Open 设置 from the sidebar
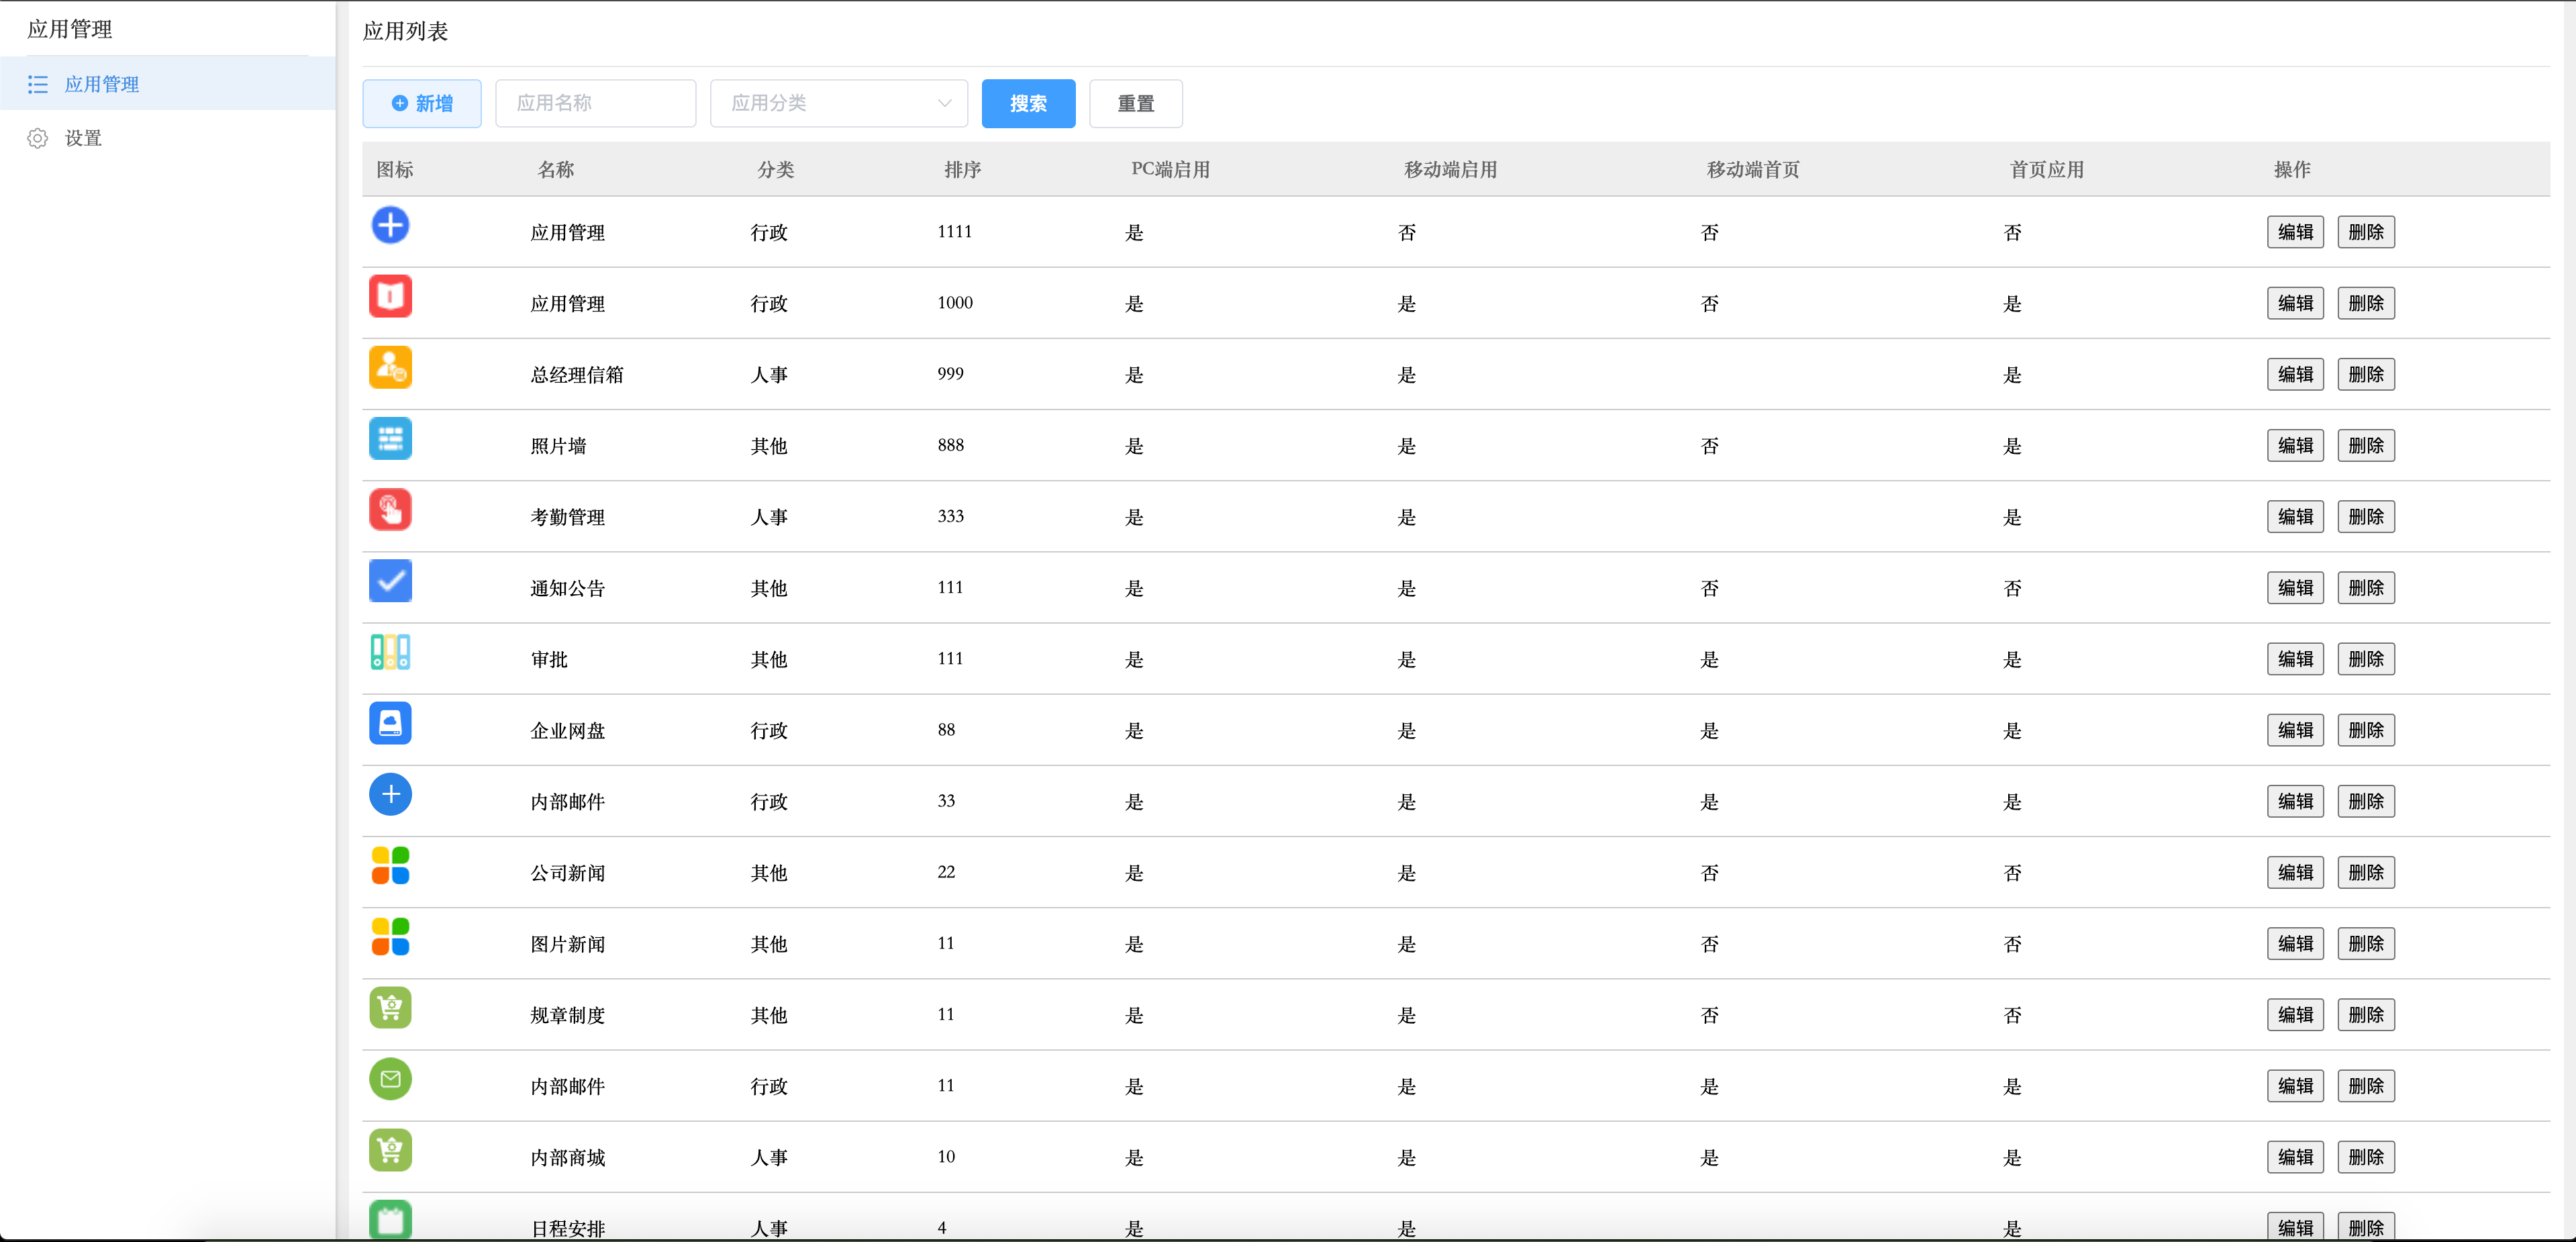 pyautogui.click(x=83, y=138)
